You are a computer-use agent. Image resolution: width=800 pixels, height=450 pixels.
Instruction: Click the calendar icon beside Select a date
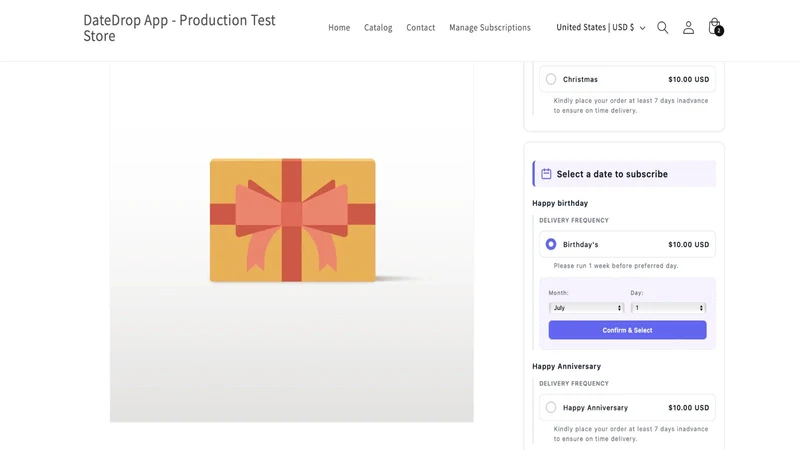(x=546, y=174)
